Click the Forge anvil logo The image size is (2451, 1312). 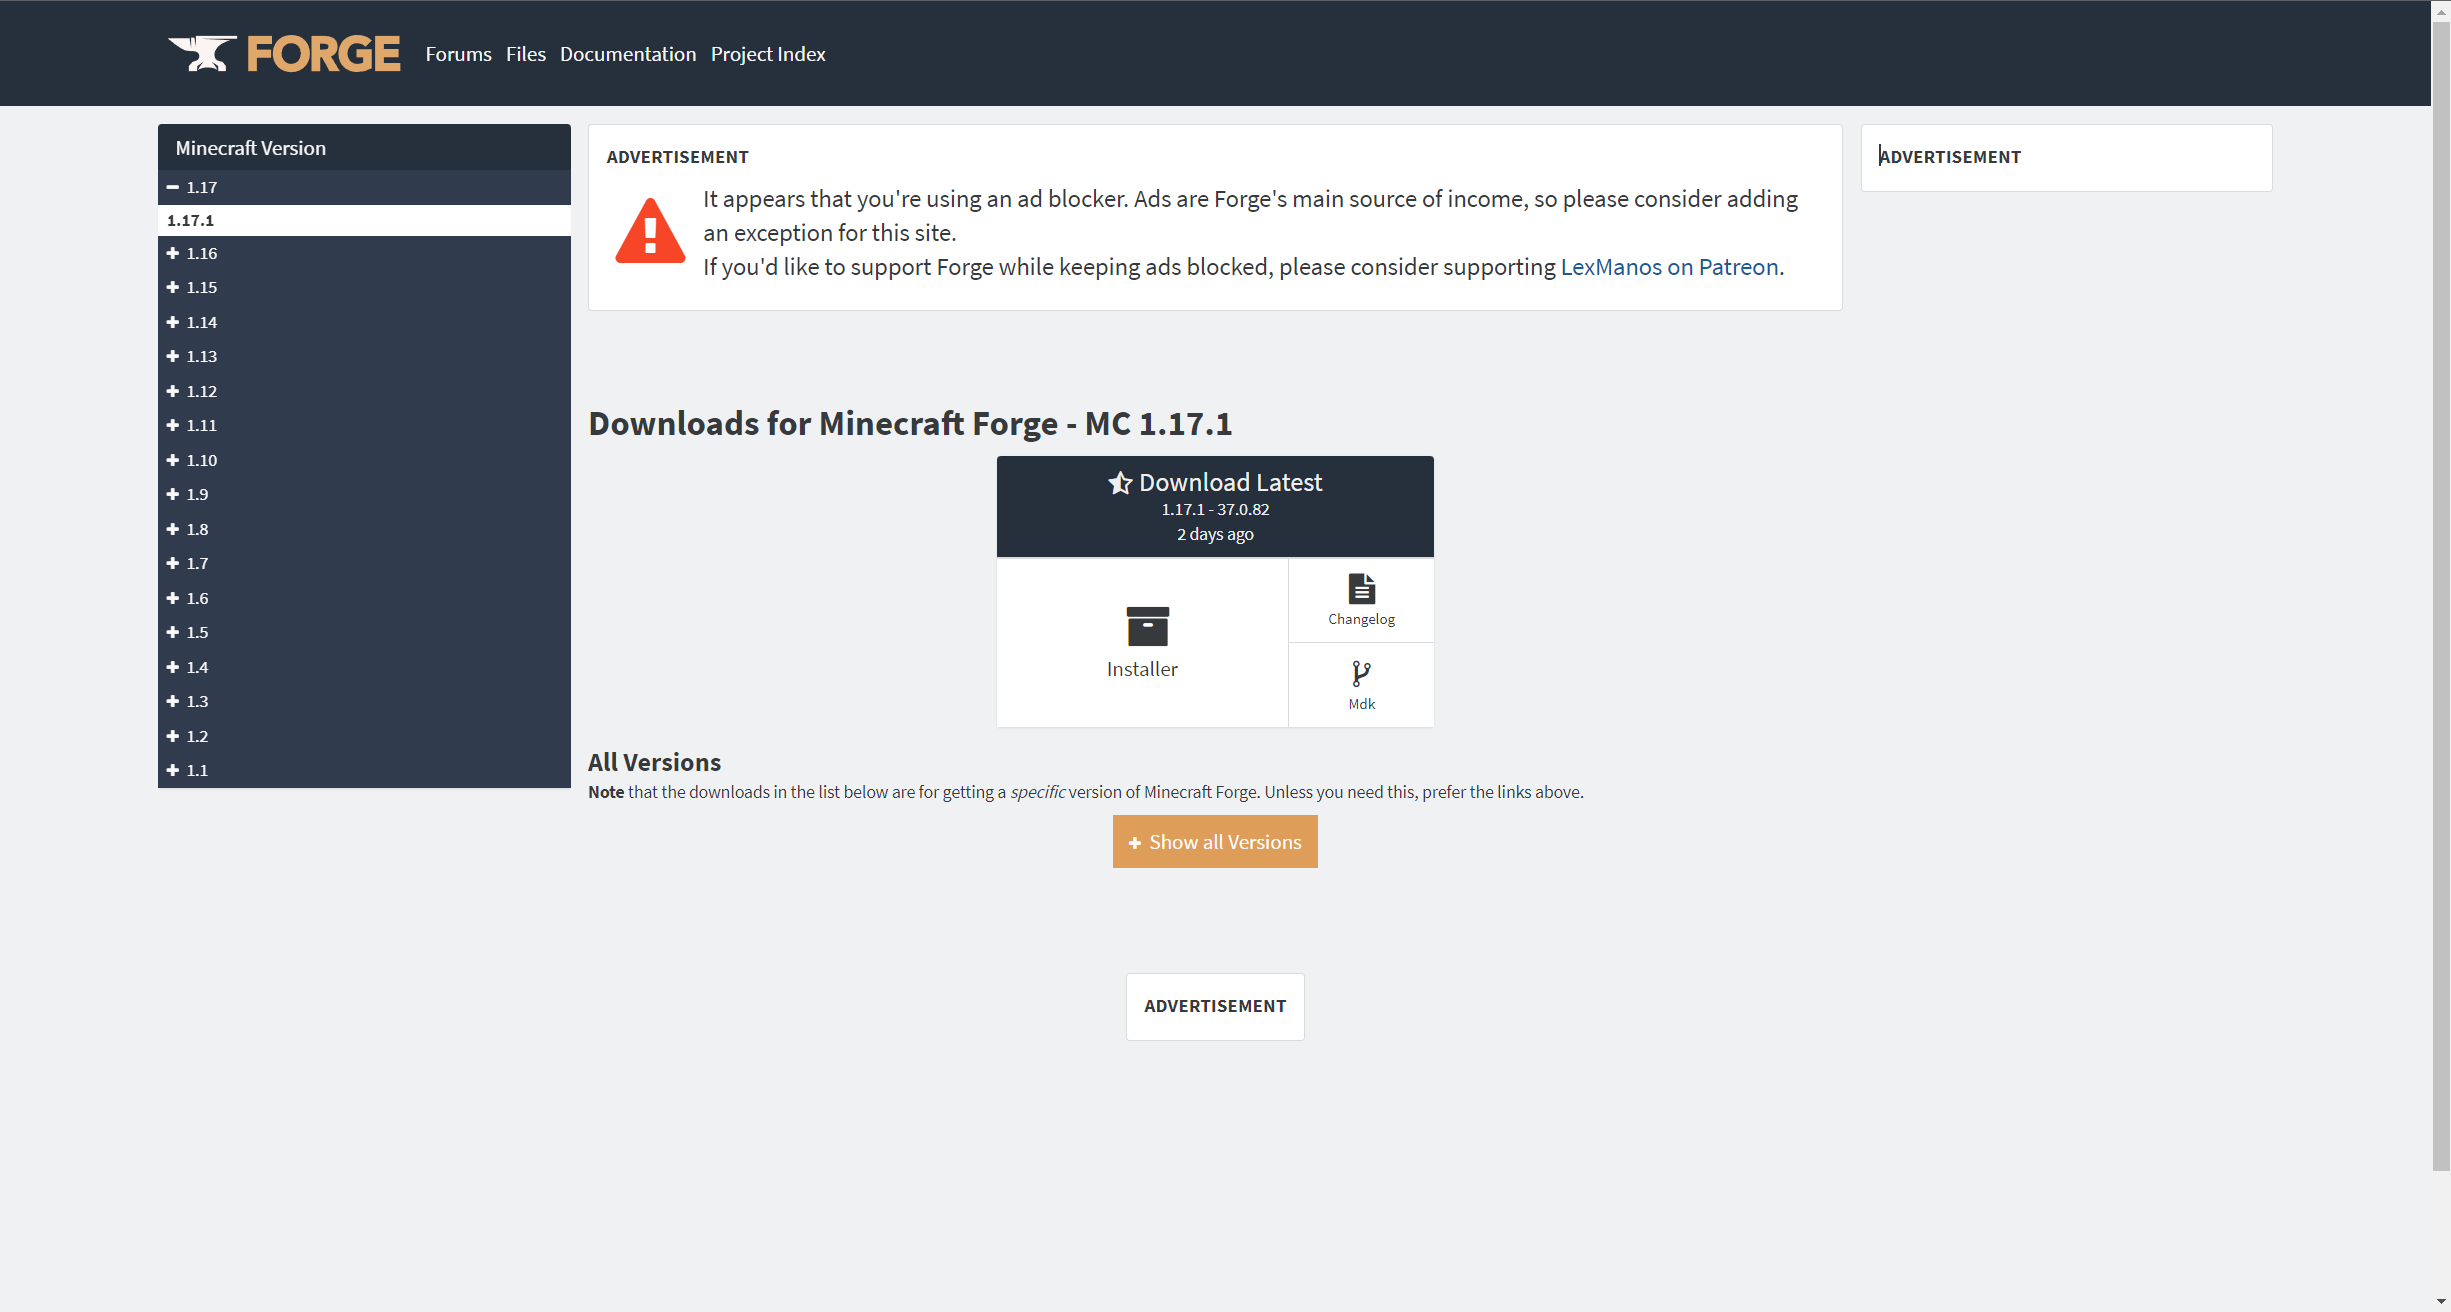pos(203,53)
